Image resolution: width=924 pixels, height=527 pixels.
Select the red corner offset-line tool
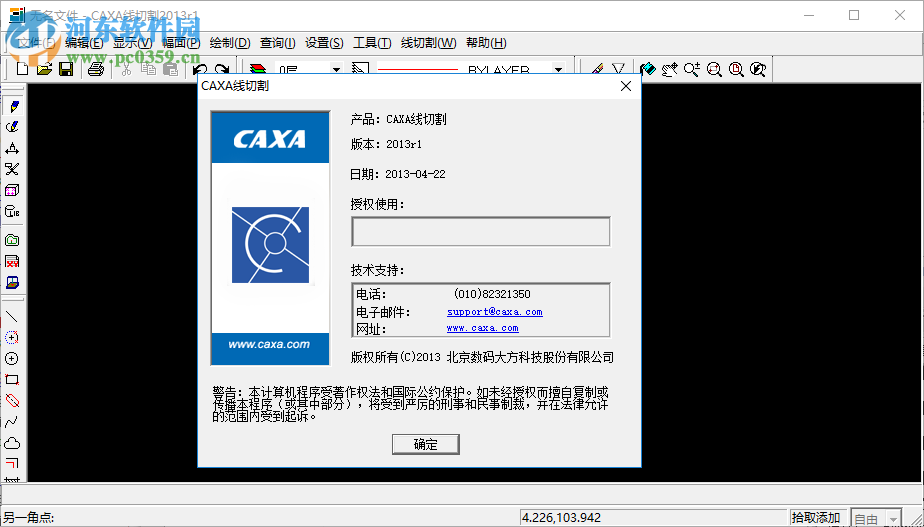tap(12, 463)
